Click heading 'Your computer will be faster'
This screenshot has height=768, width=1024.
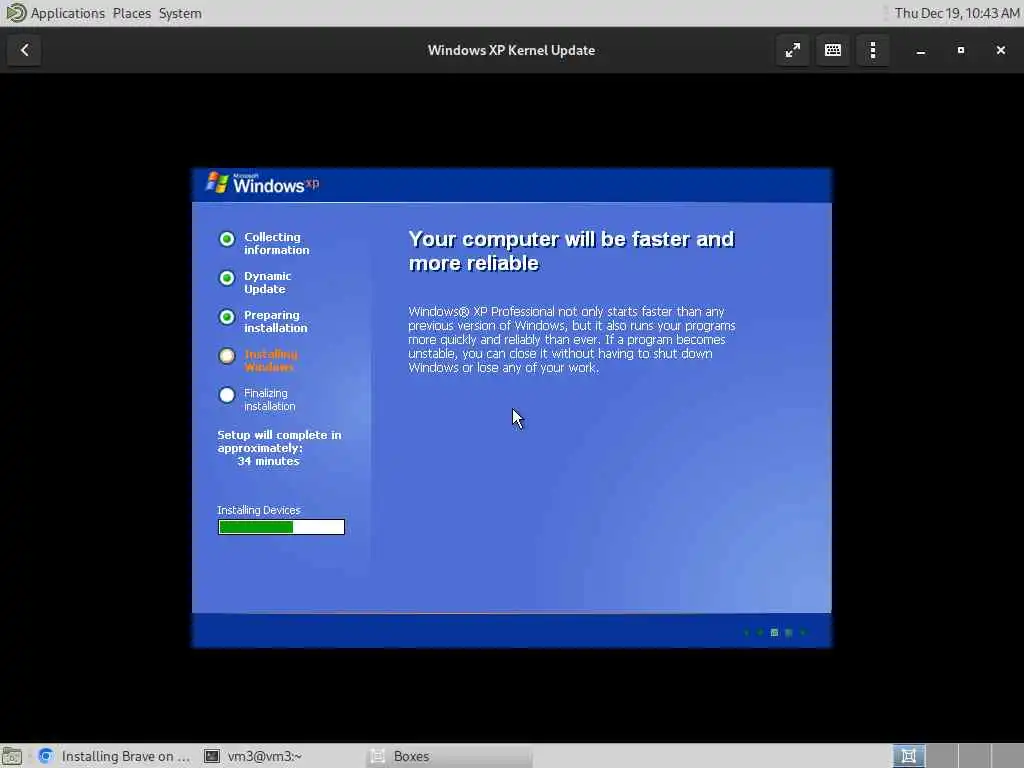pos(571,251)
